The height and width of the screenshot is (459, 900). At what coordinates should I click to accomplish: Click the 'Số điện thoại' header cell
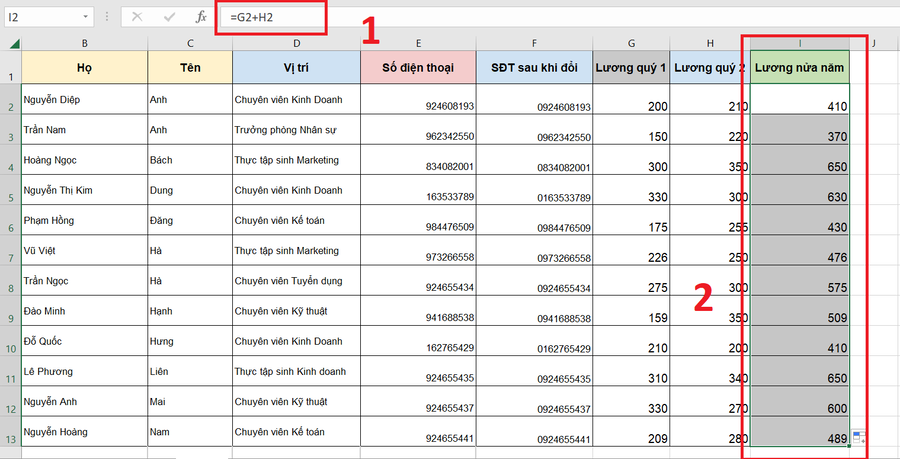[418, 68]
